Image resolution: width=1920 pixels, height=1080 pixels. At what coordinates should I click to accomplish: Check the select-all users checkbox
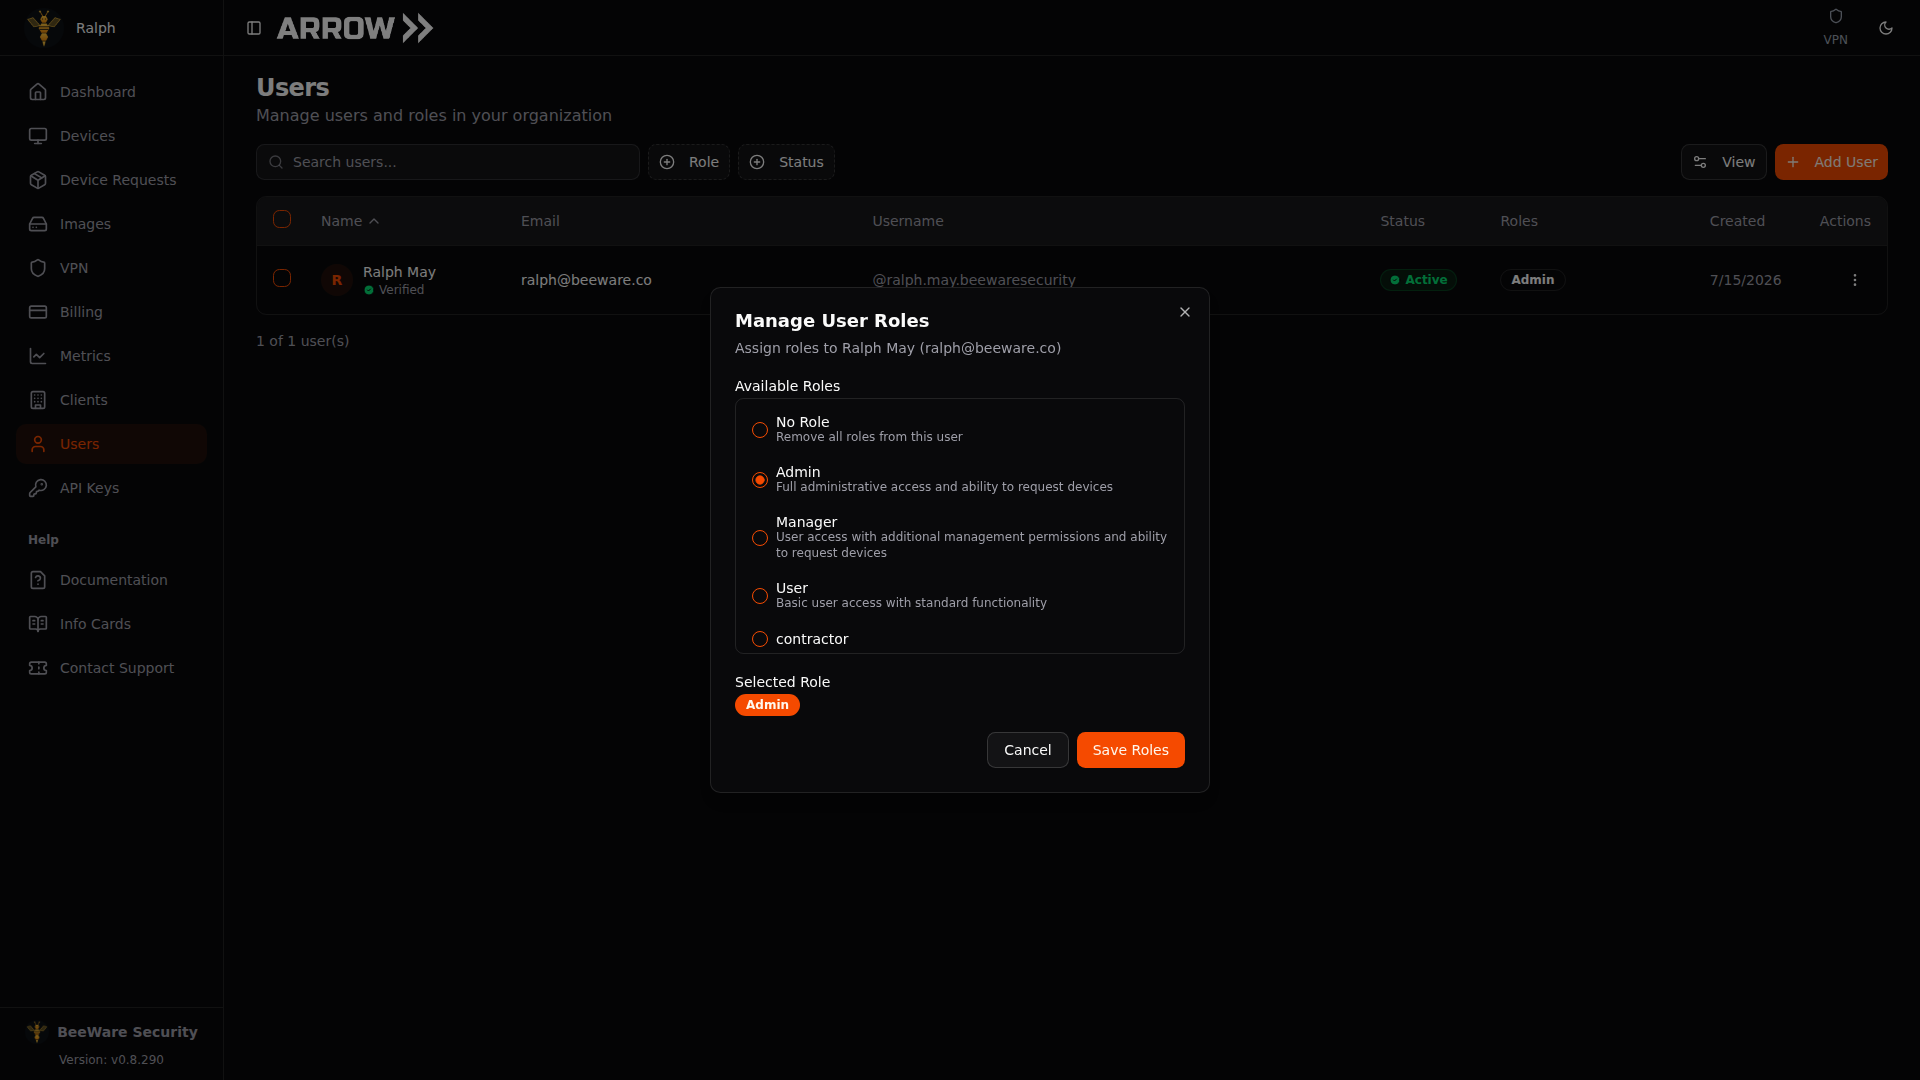[282, 219]
